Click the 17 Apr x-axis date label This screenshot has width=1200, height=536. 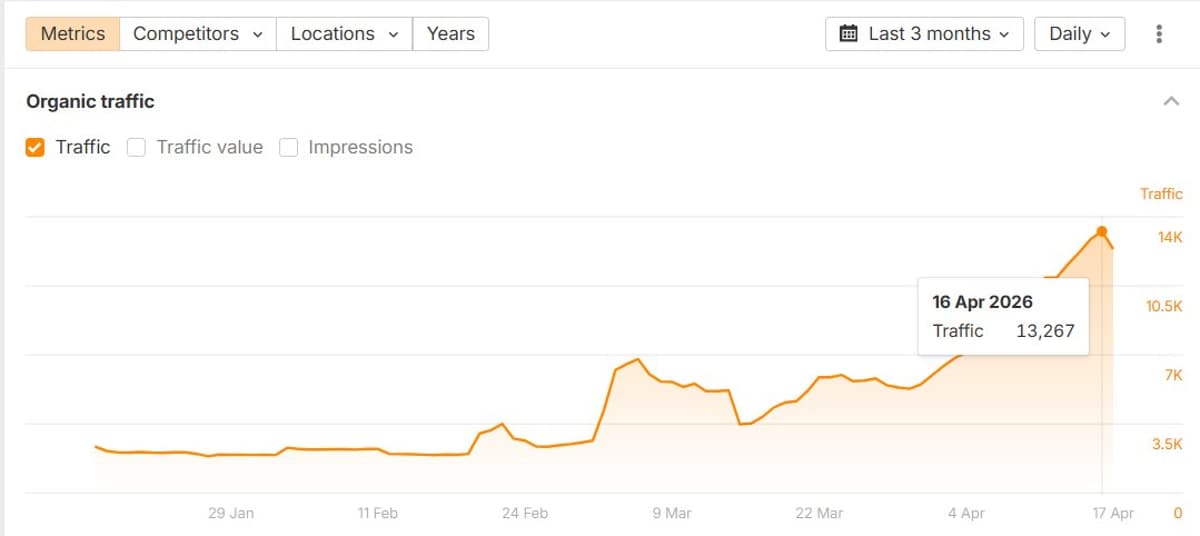pyautogui.click(x=1112, y=513)
